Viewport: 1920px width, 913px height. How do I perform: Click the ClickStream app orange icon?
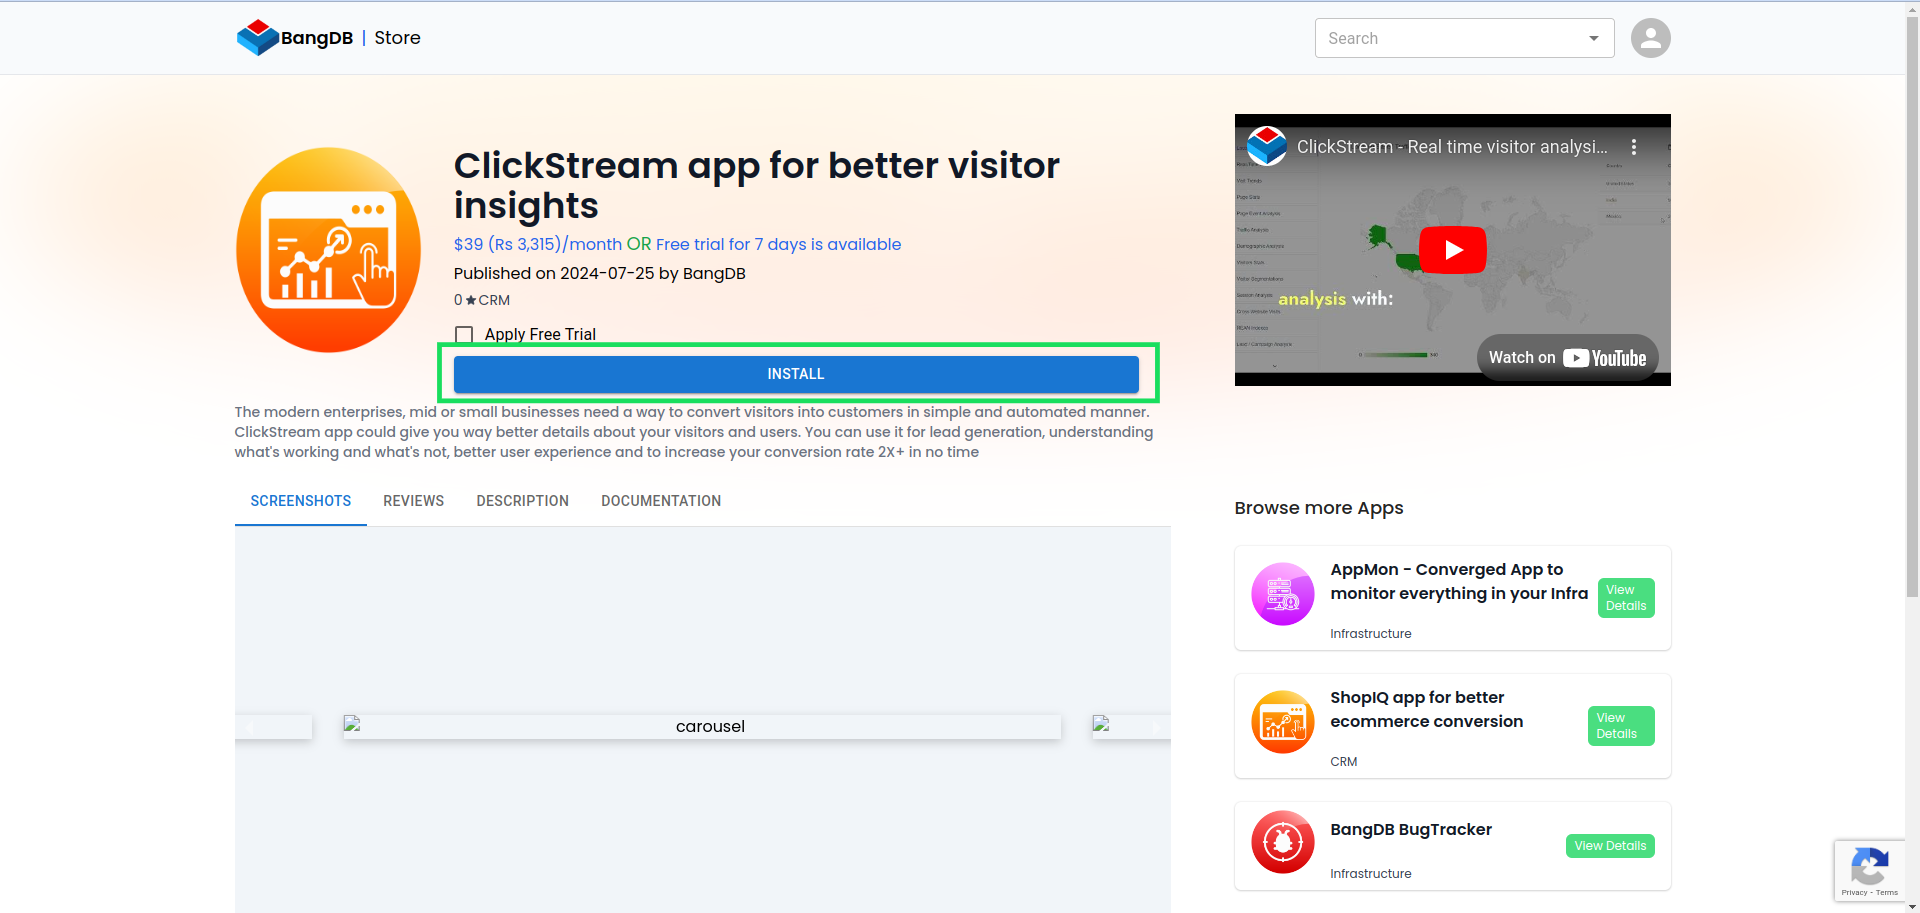click(328, 250)
